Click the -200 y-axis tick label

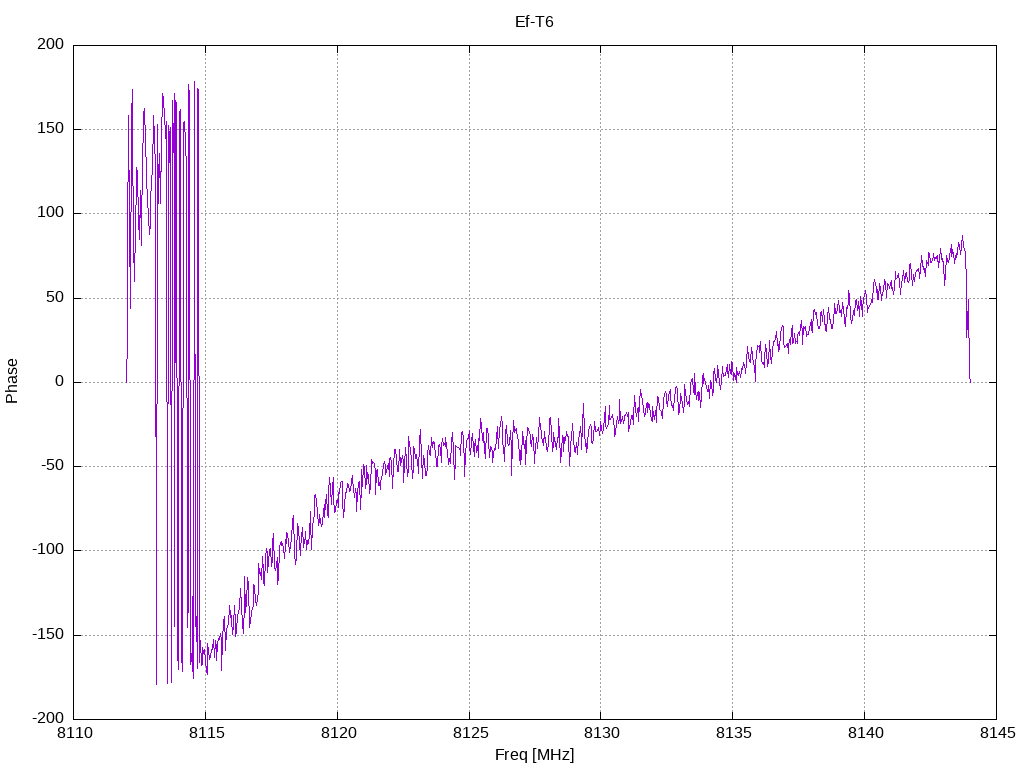48,718
